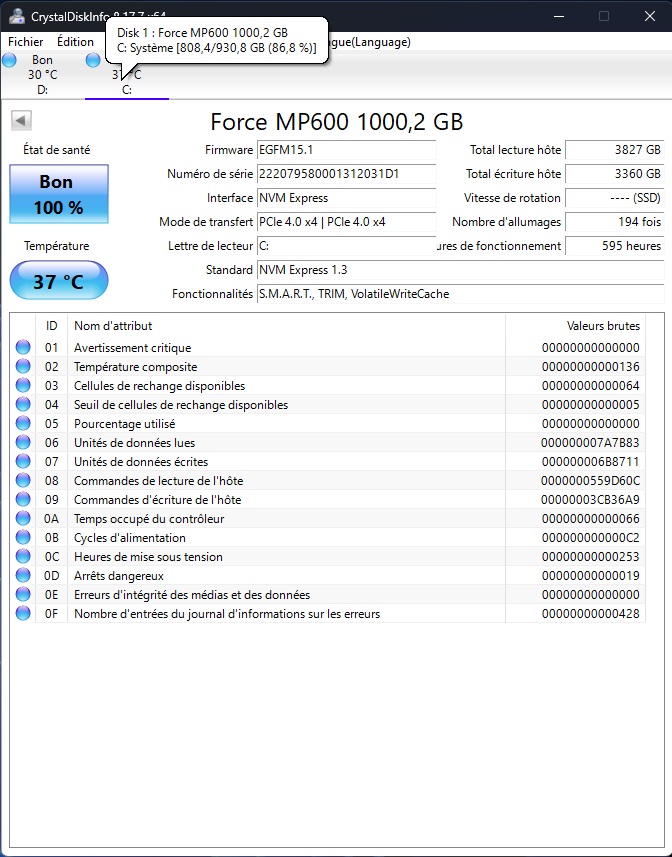Open the Fichier menu

pos(26,42)
